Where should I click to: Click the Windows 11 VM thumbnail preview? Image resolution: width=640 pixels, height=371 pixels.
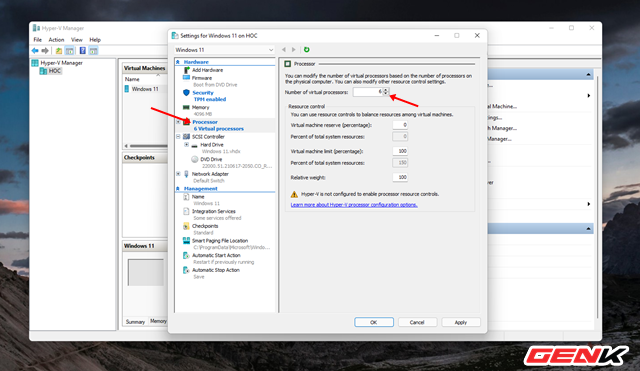[x=146, y=272]
